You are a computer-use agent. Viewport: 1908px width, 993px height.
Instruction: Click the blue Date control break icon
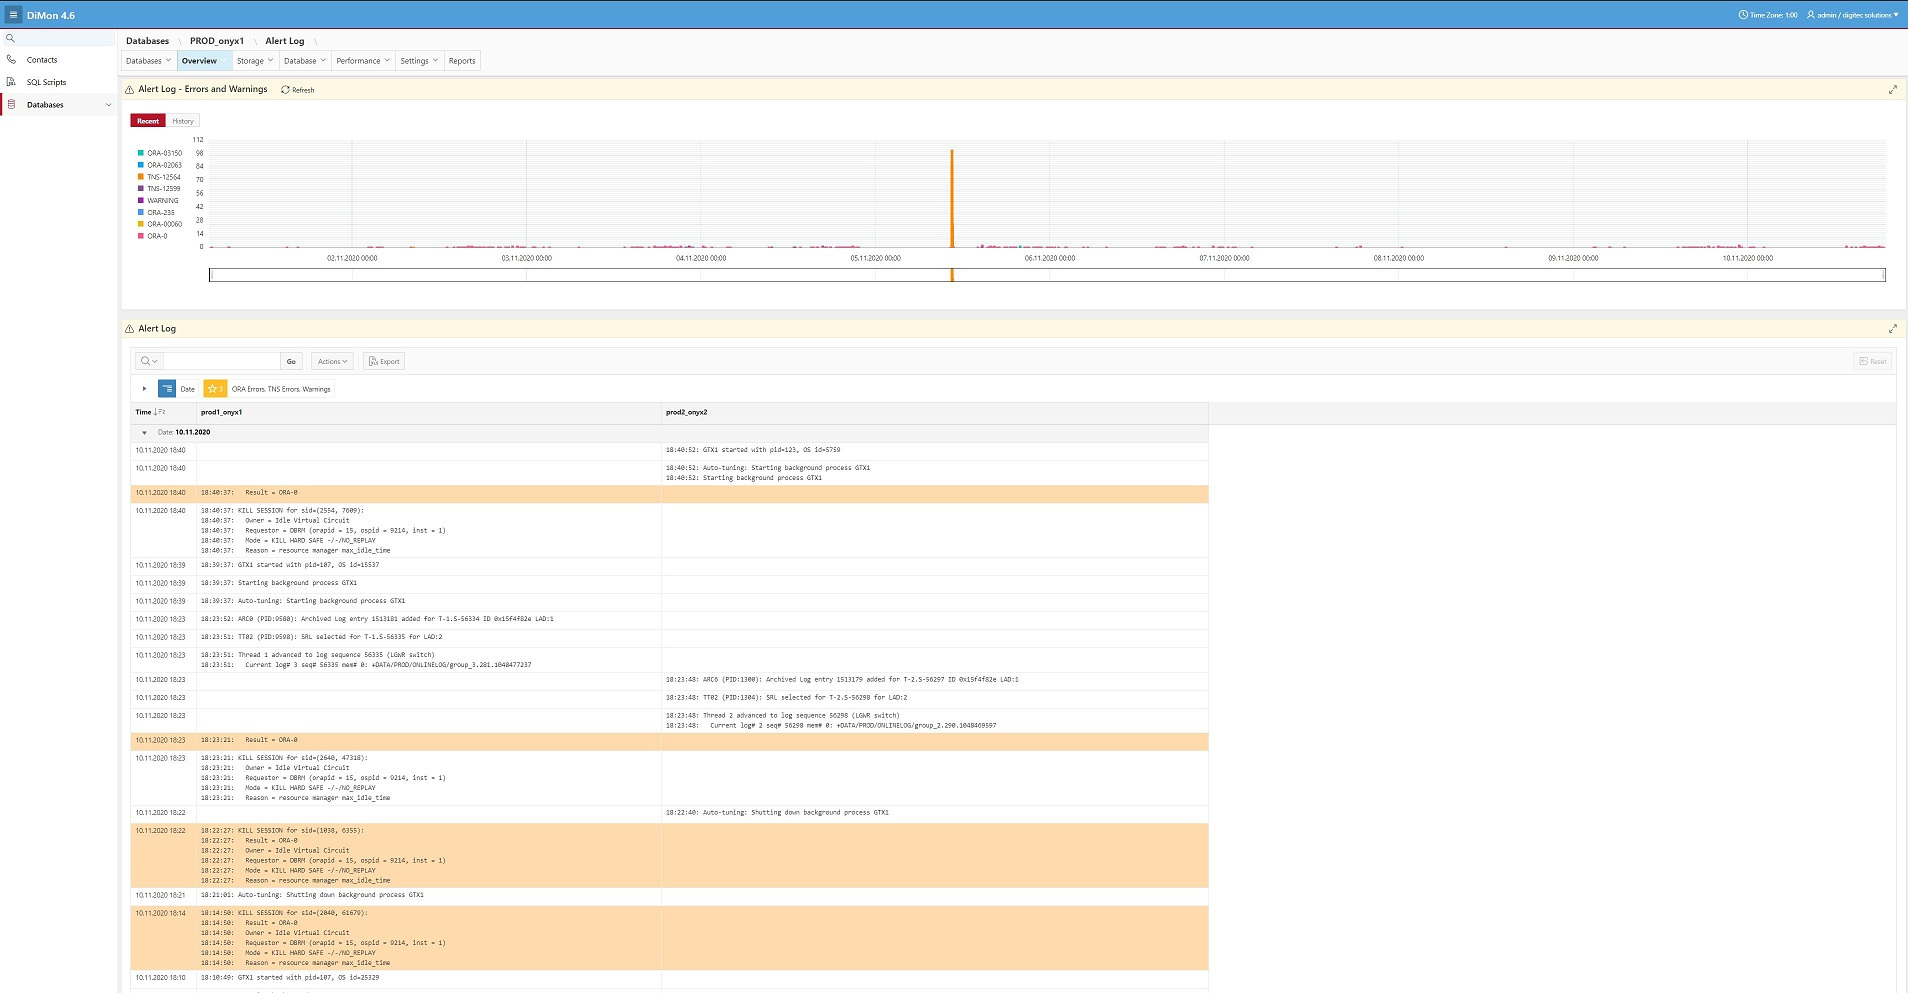click(167, 389)
